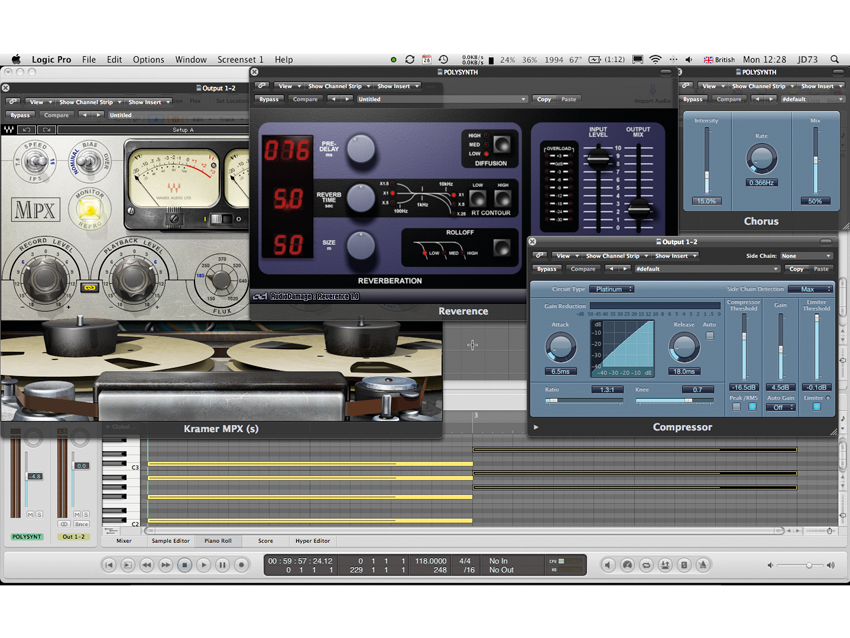Toggle the RT Contour Low button

pos(478,198)
